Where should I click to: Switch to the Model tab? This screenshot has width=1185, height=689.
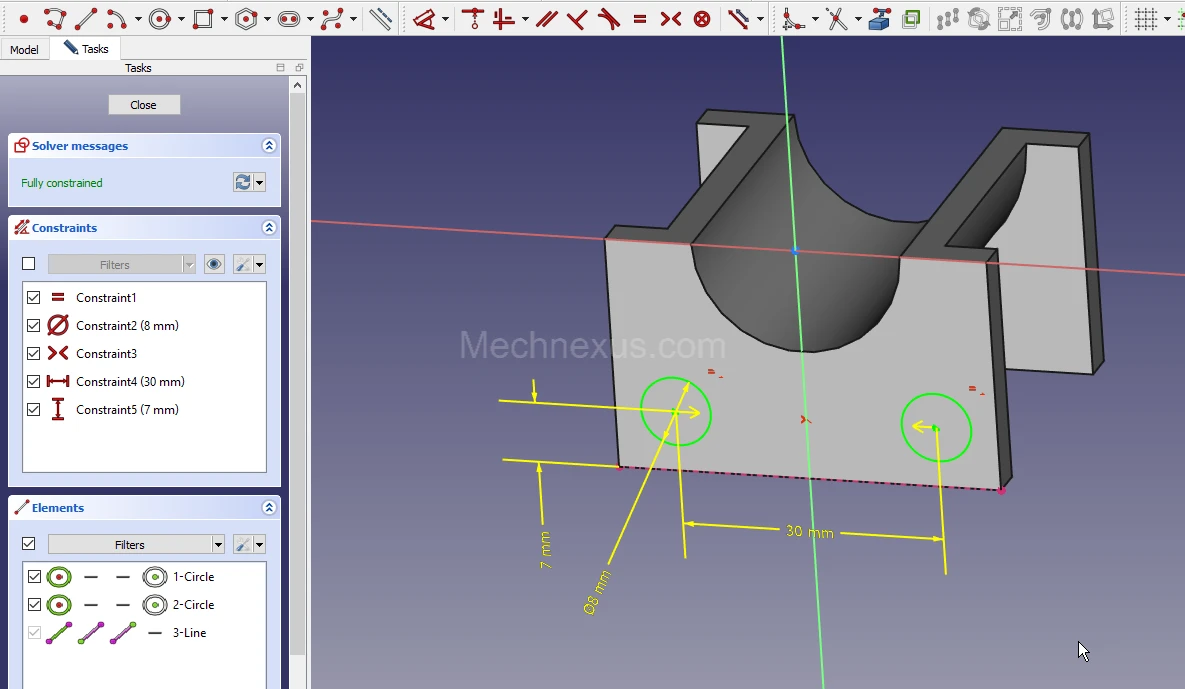coord(24,50)
